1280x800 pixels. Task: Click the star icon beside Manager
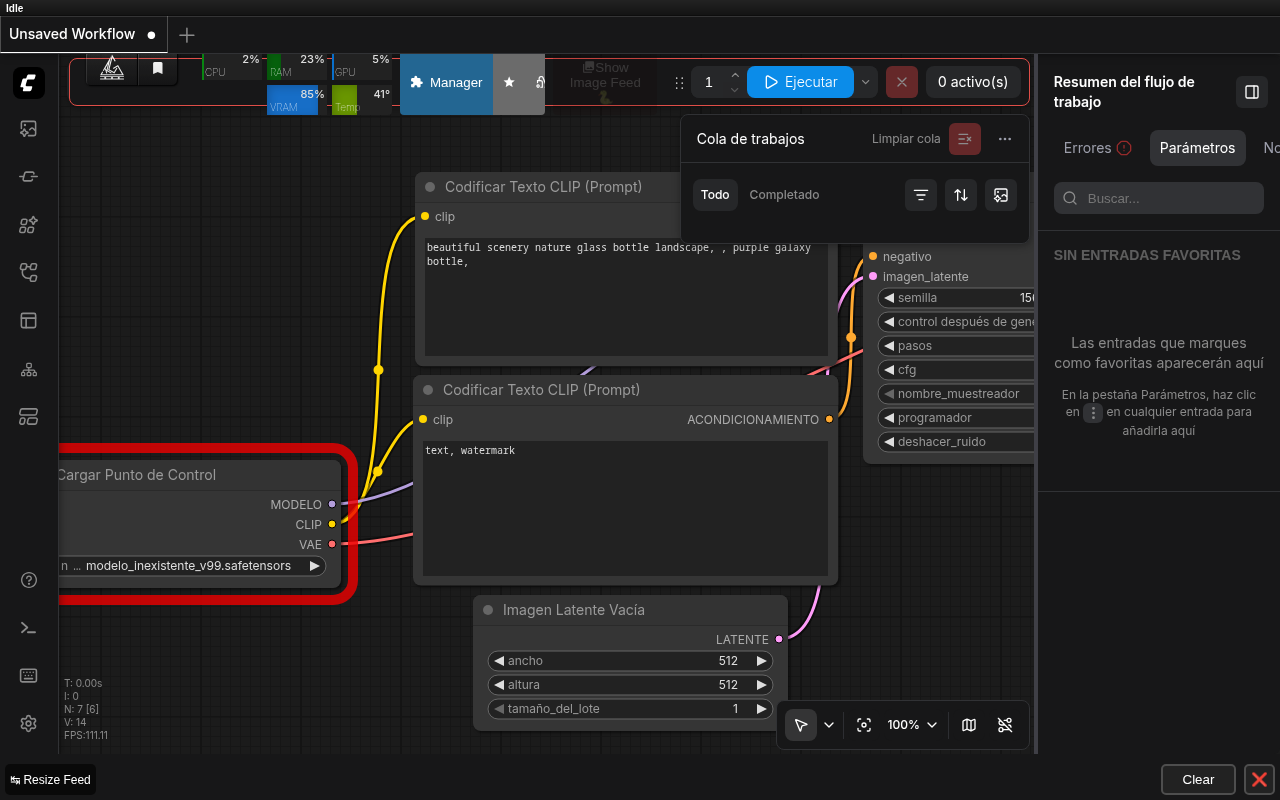tap(509, 82)
